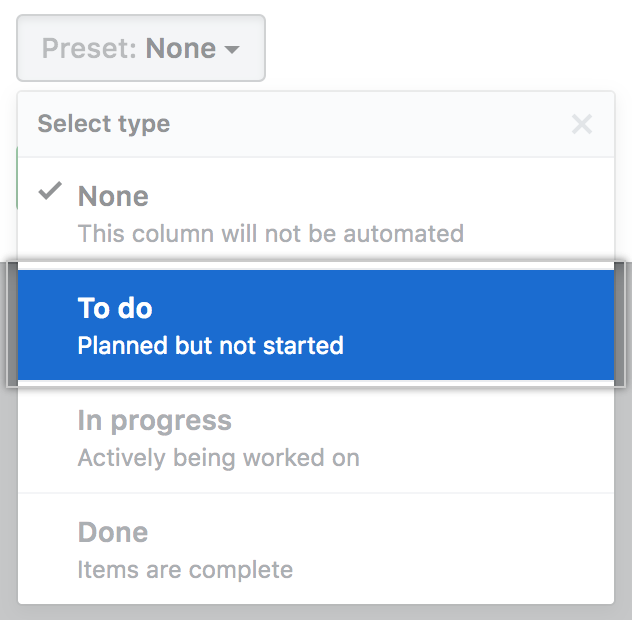Click the Select type header title
Viewport: 632px width, 620px height.
click(x=104, y=124)
